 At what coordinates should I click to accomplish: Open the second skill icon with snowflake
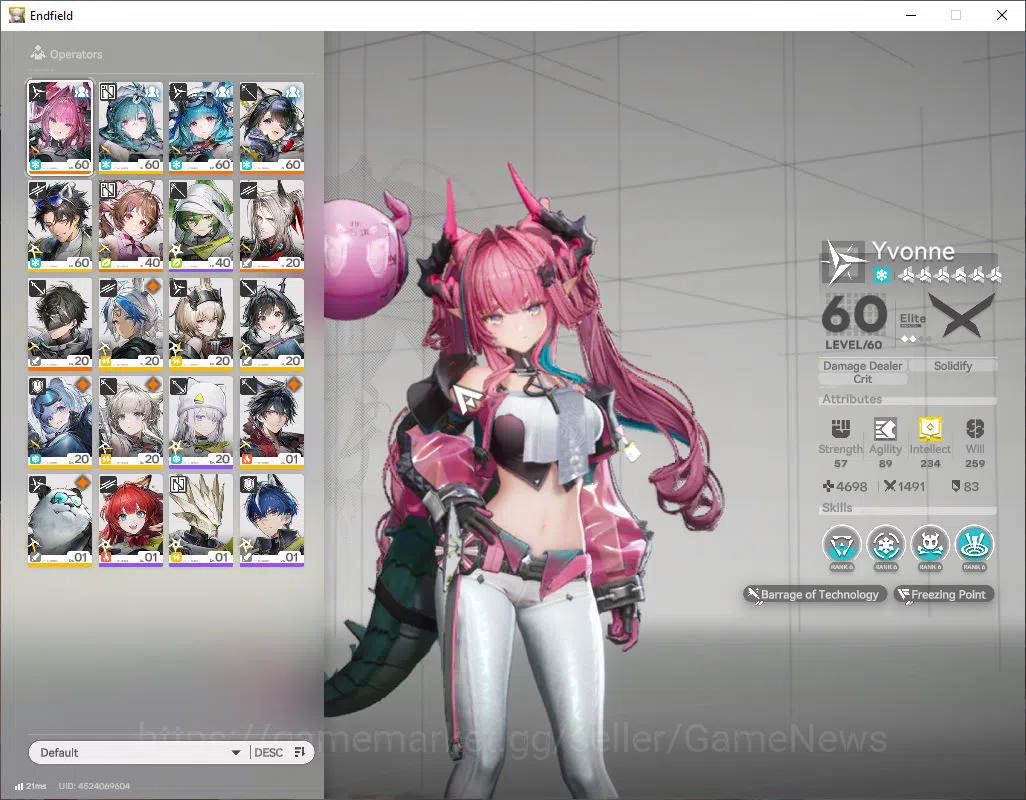pyautogui.click(x=886, y=546)
